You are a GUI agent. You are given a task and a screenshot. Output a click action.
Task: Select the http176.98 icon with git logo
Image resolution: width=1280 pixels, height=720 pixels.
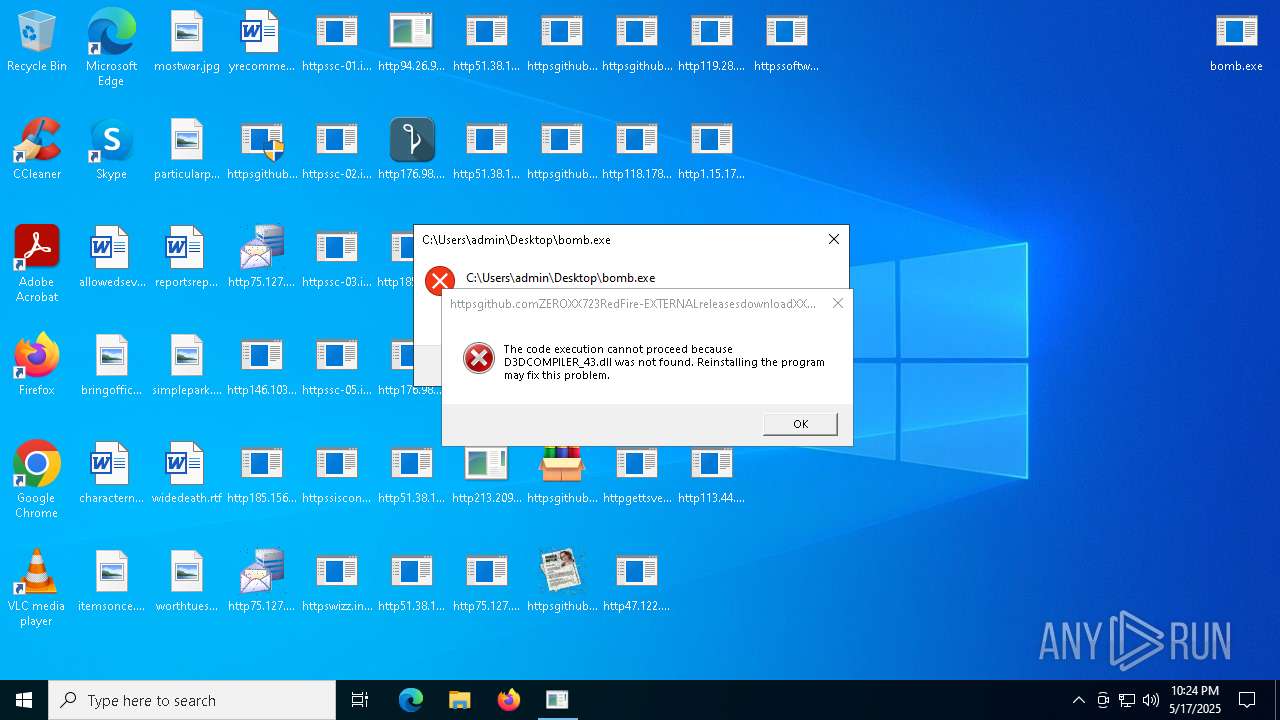[412, 150]
